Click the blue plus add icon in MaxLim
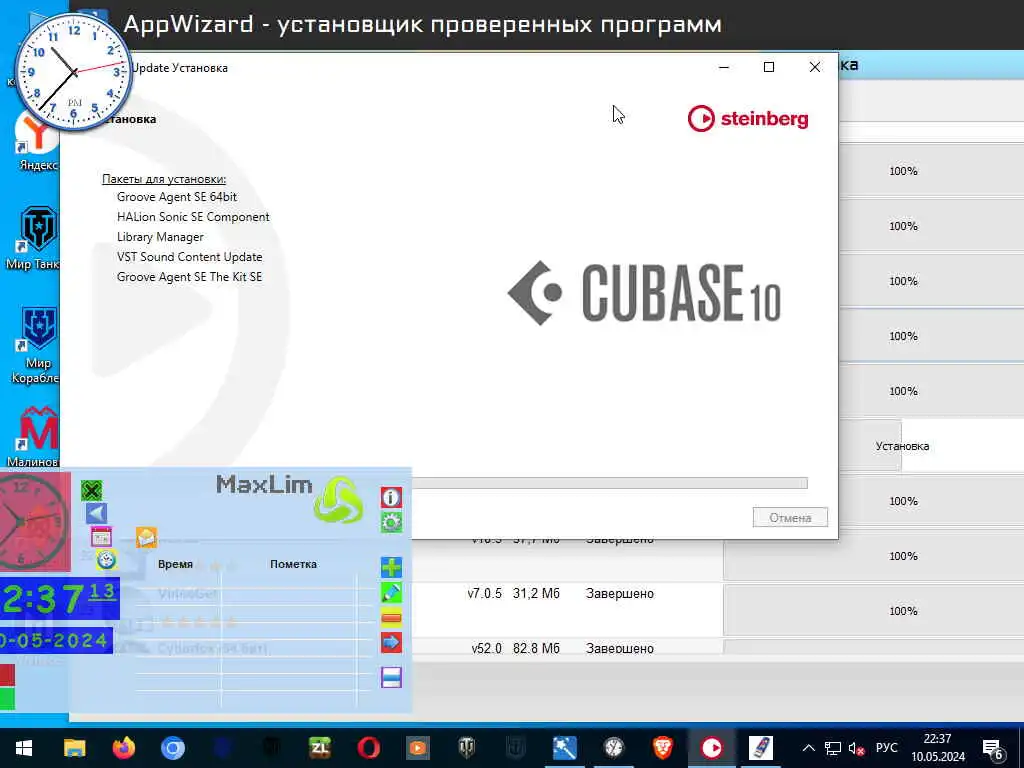The width and height of the screenshot is (1024, 768). 391,567
